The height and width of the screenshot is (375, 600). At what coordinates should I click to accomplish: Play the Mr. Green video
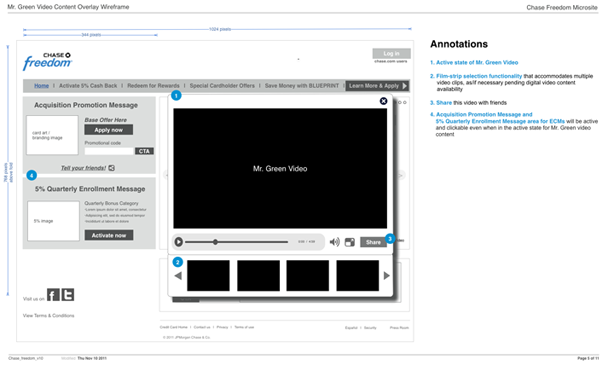click(178, 242)
